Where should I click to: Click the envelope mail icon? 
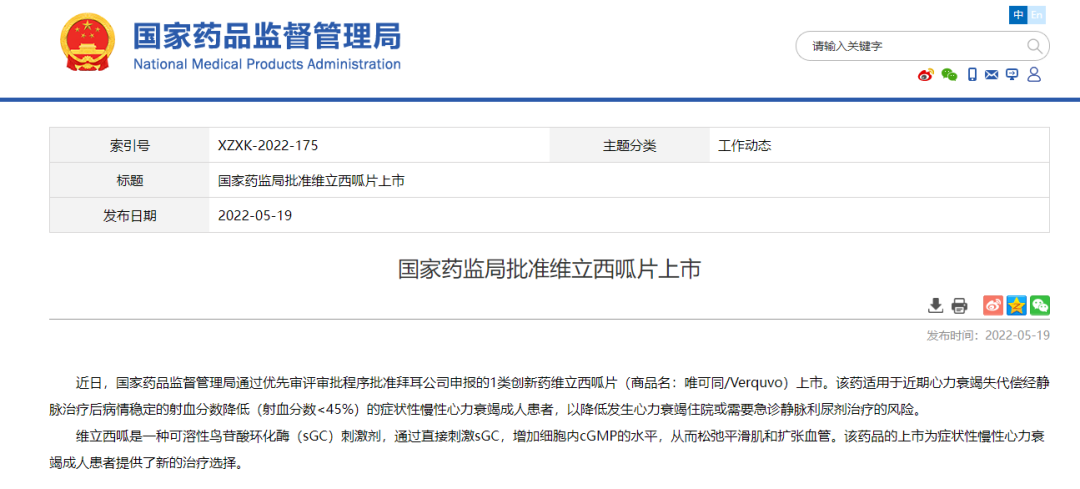pyautogui.click(x=992, y=75)
